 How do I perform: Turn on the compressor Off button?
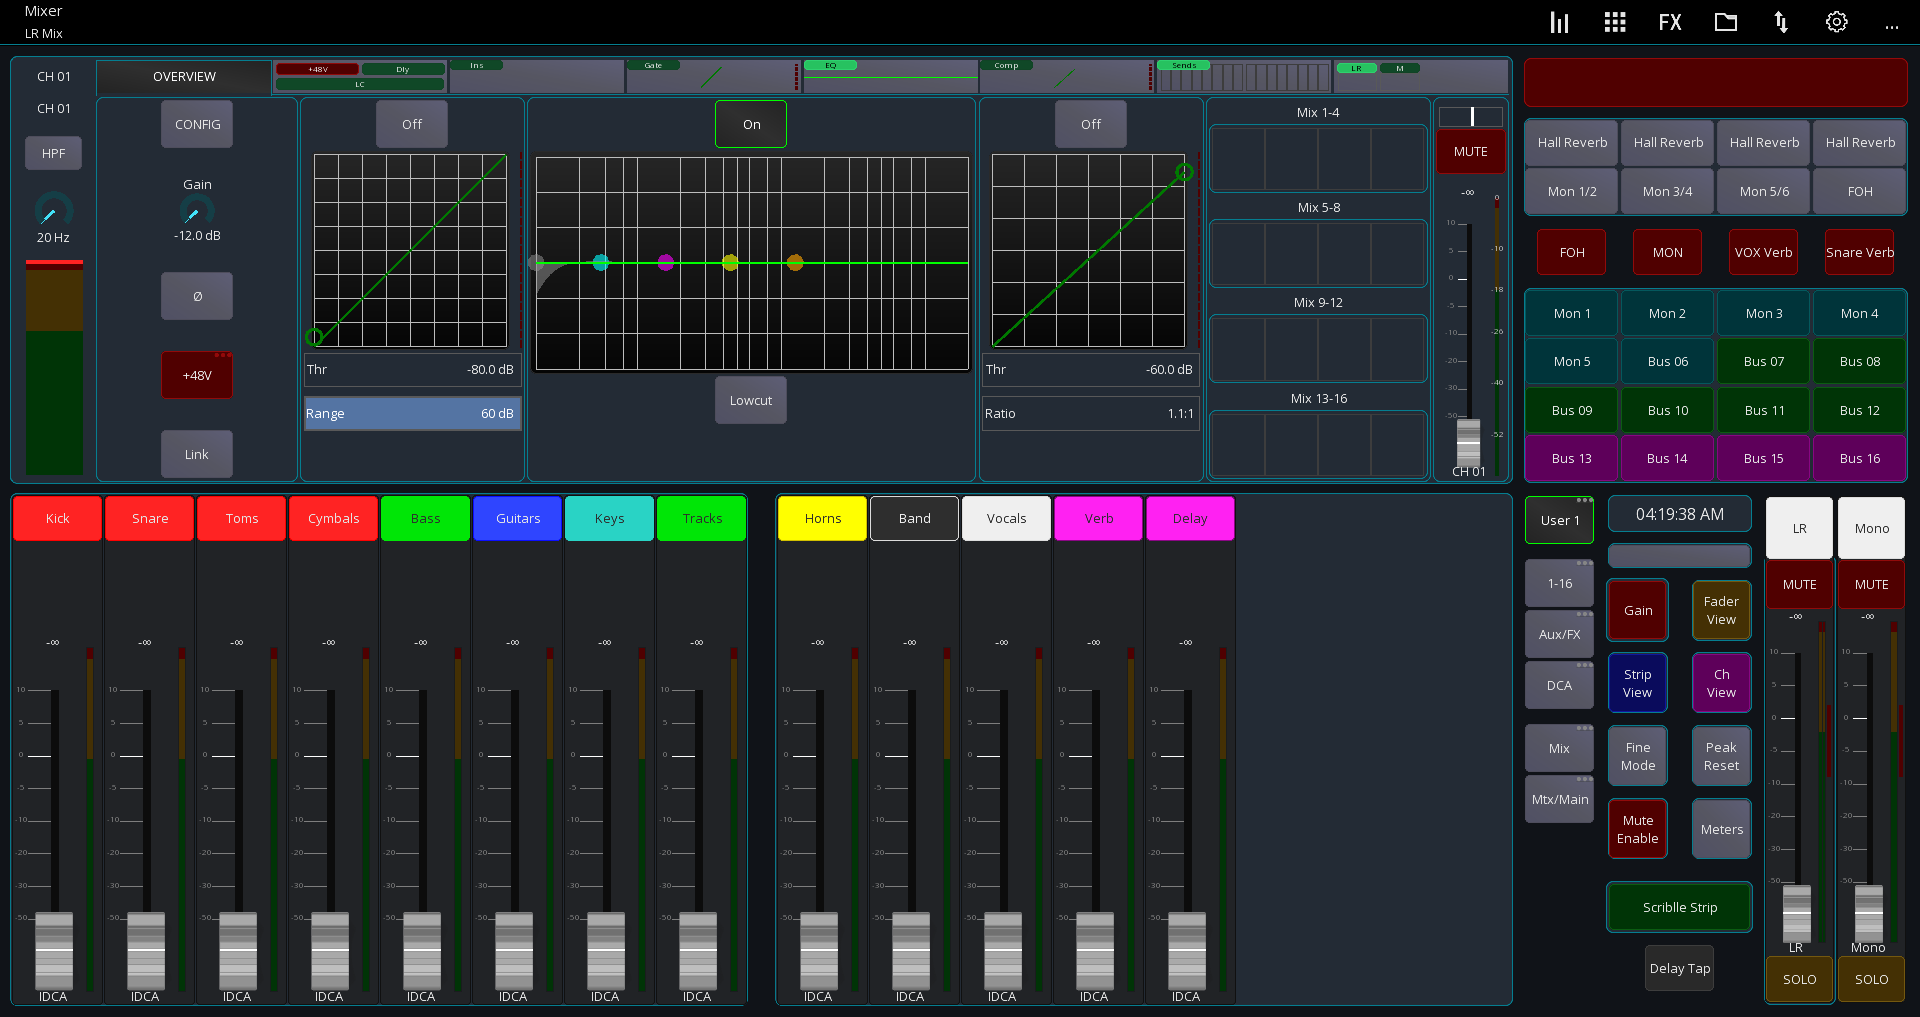(x=1091, y=124)
